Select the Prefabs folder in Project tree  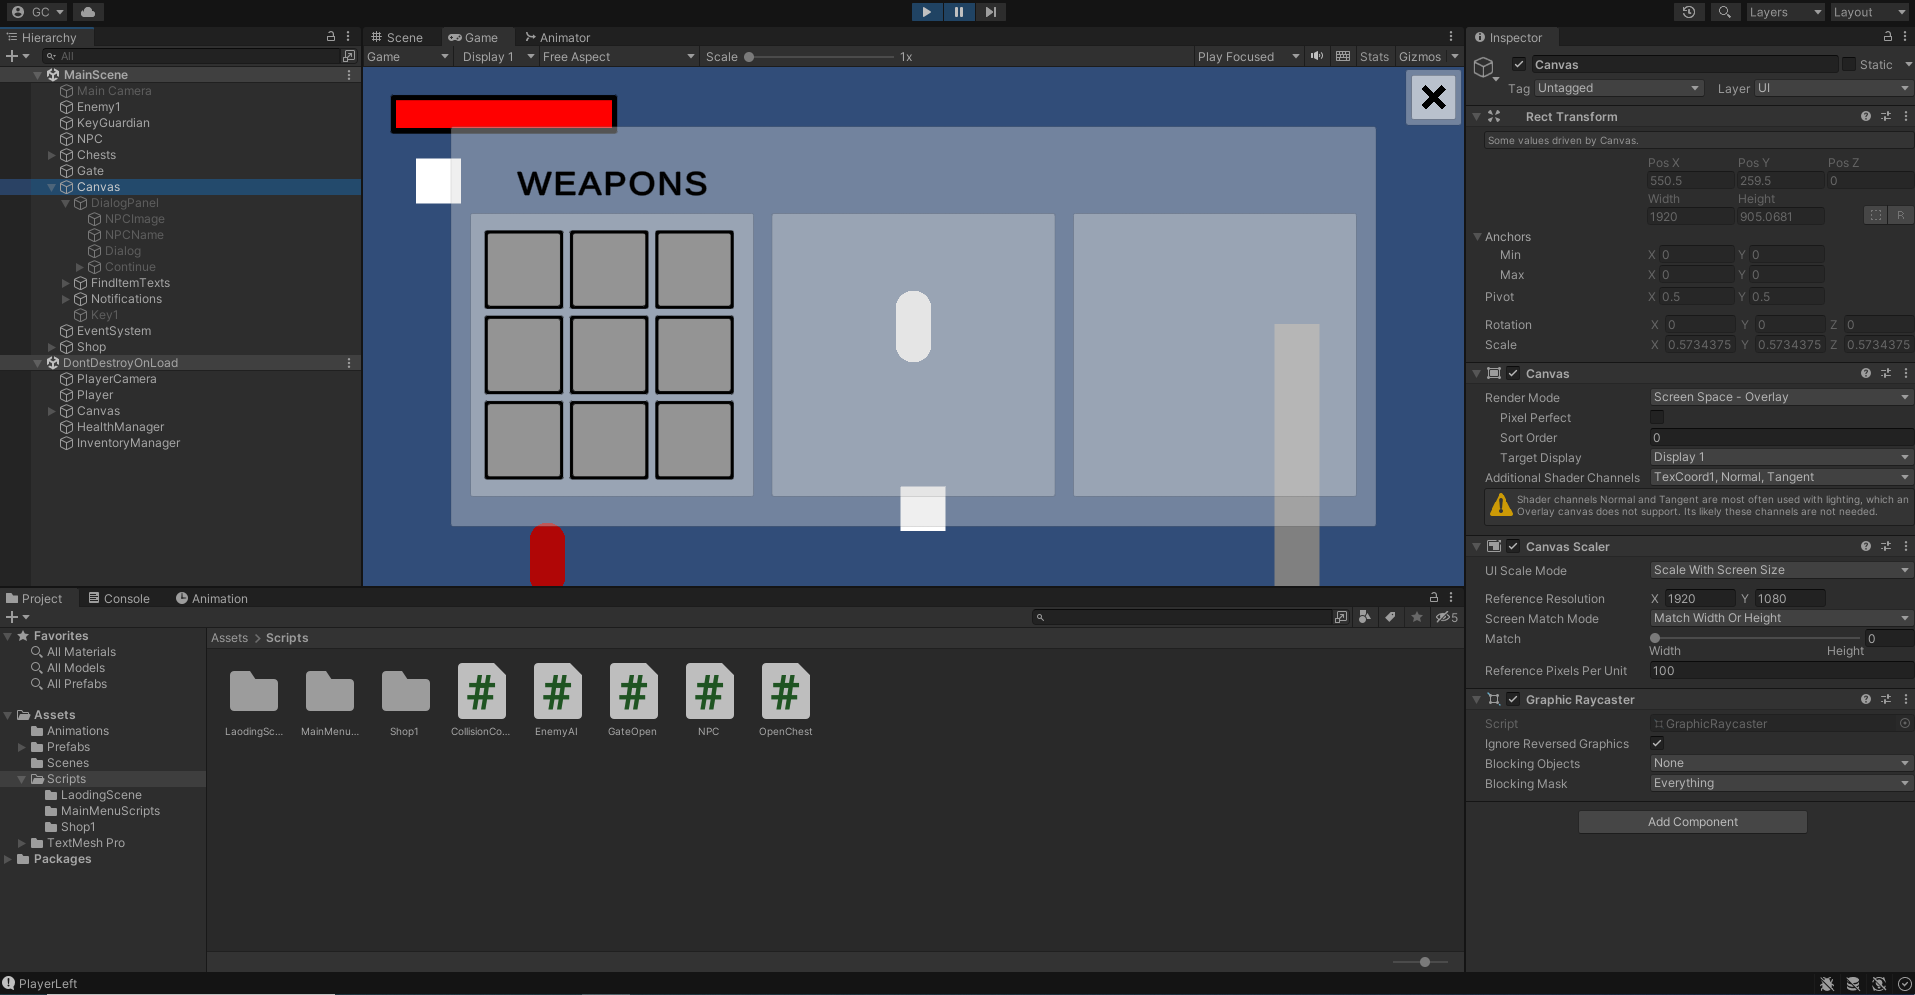point(68,747)
